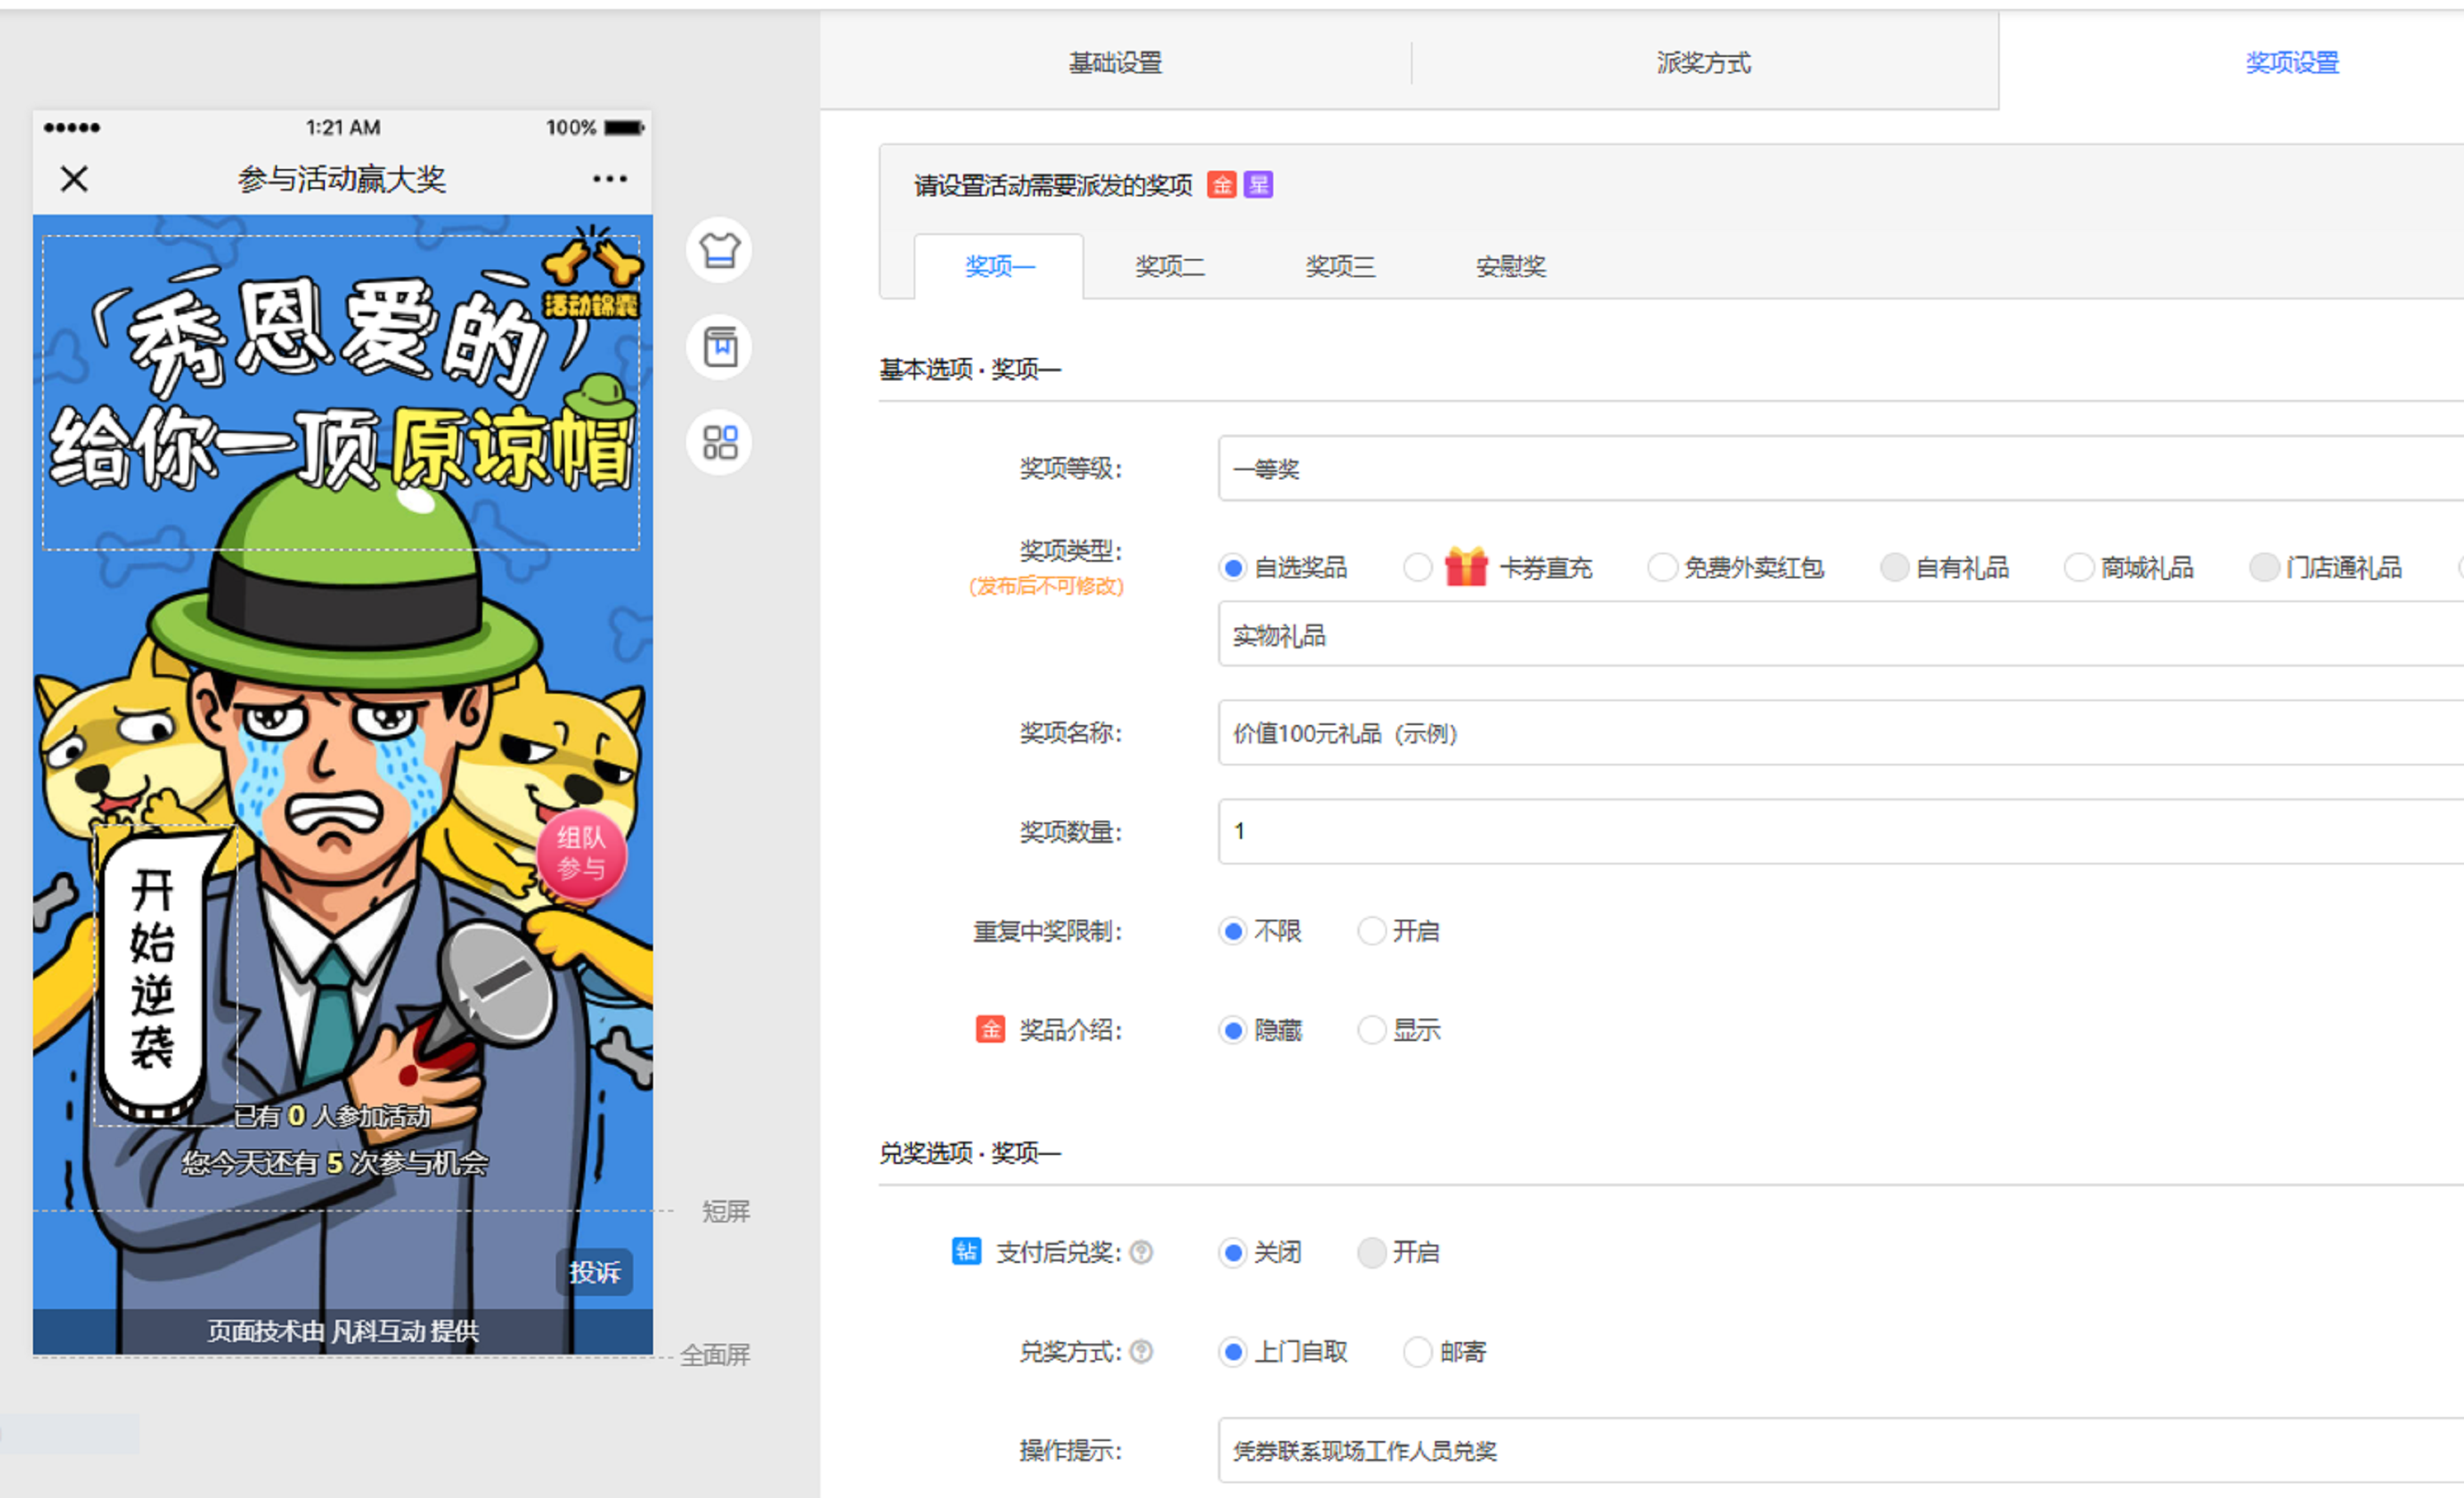Open the 奖项二 prize tab

1169,266
